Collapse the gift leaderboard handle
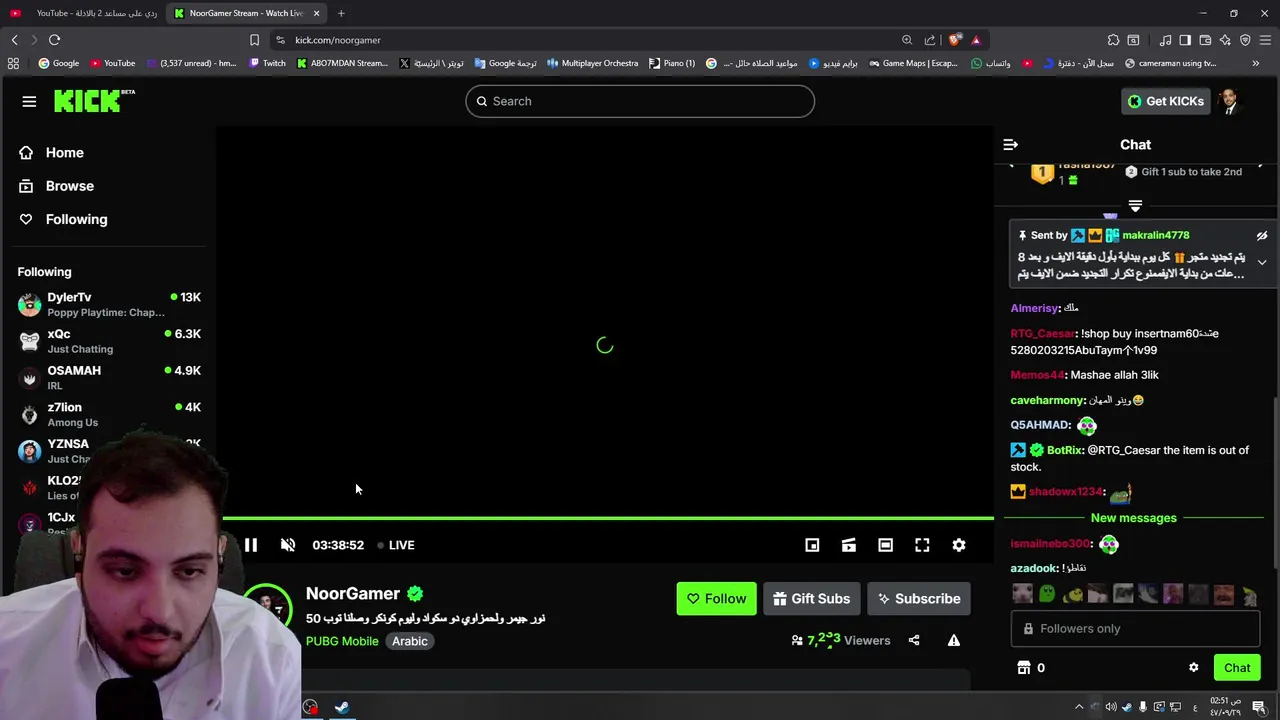The height and width of the screenshot is (720, 1280). pyautogui.click(x=1135, y=206)
